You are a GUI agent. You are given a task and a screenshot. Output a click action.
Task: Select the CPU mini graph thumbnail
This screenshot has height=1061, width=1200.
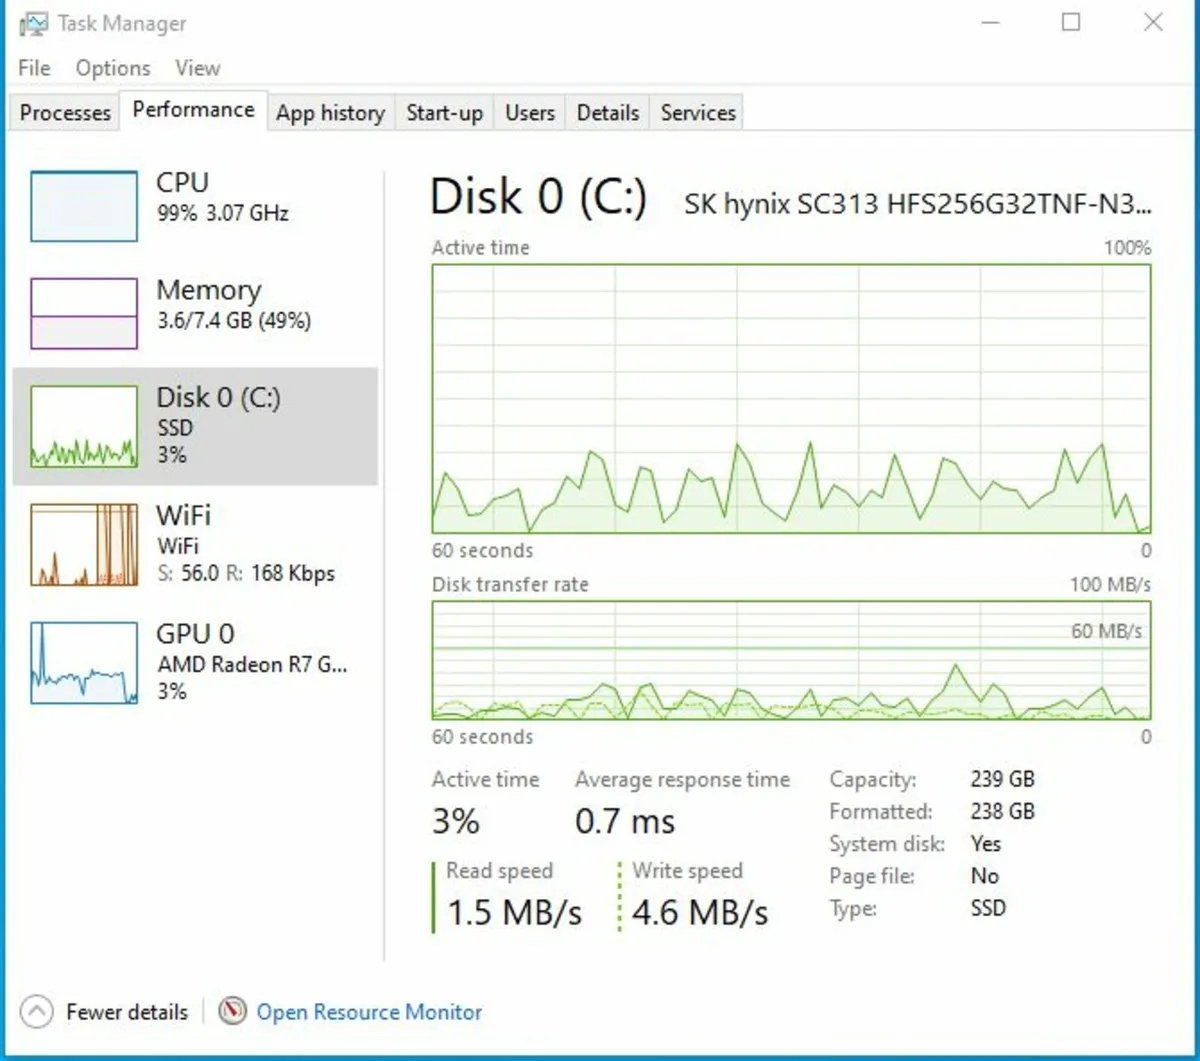(84, 206)
